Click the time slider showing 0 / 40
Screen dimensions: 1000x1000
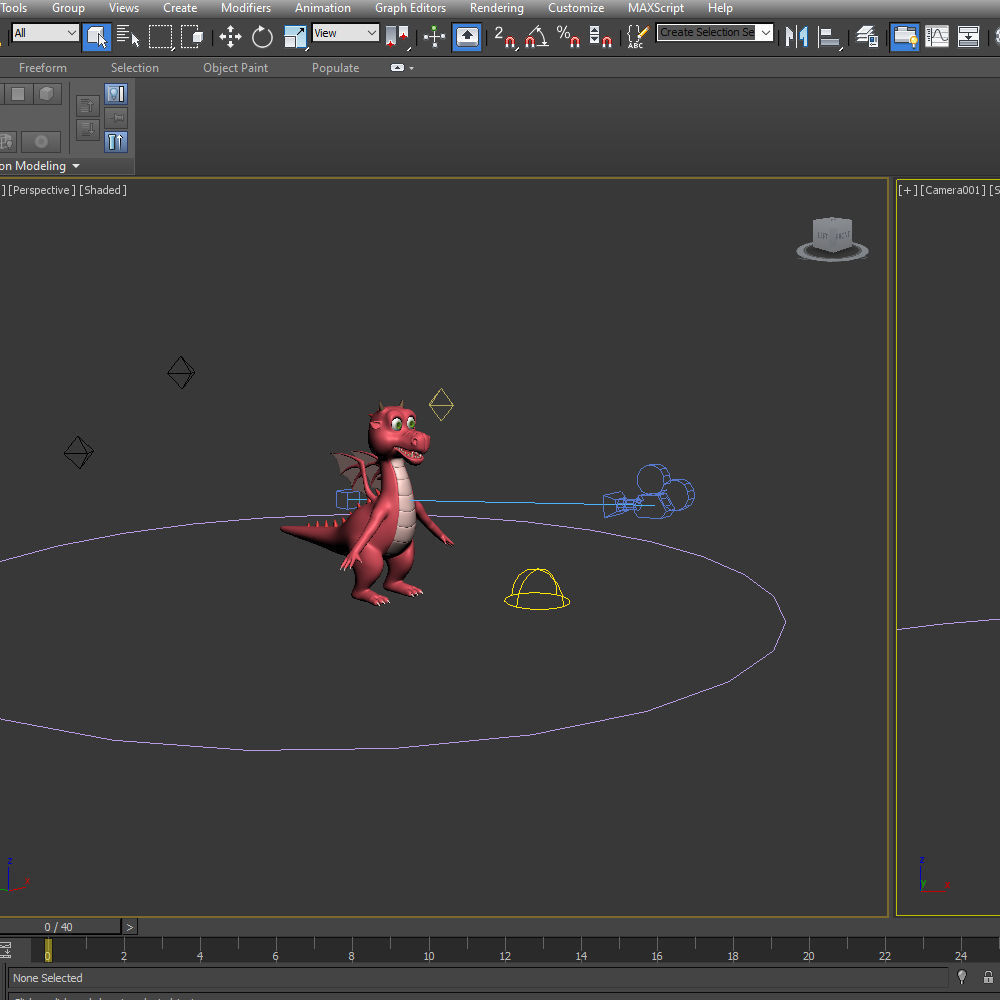(59, 927)
